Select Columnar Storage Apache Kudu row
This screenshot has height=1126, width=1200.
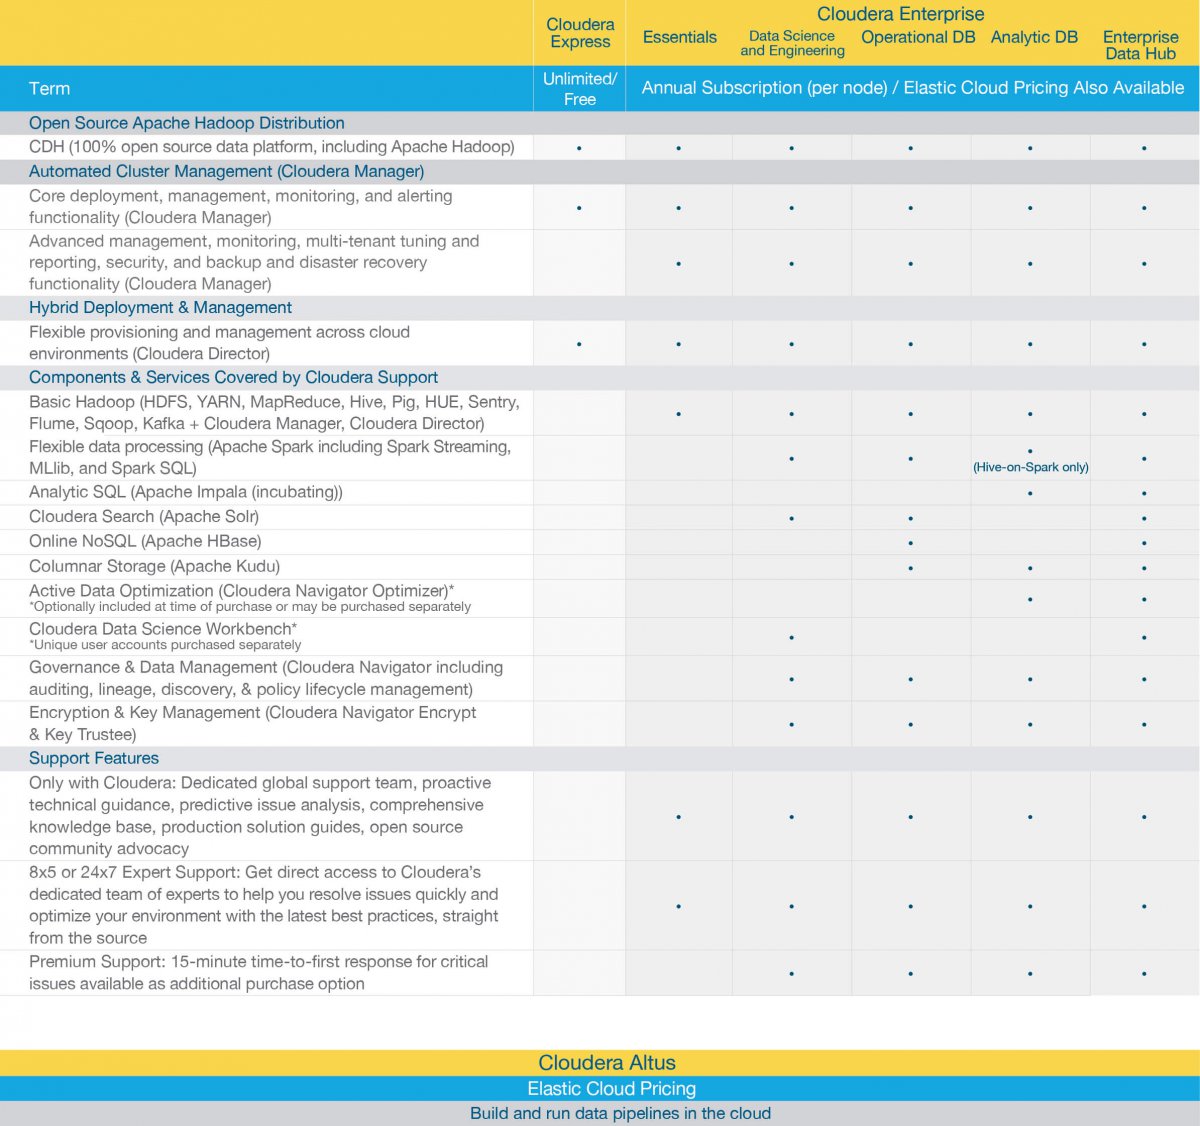point(154,566)
